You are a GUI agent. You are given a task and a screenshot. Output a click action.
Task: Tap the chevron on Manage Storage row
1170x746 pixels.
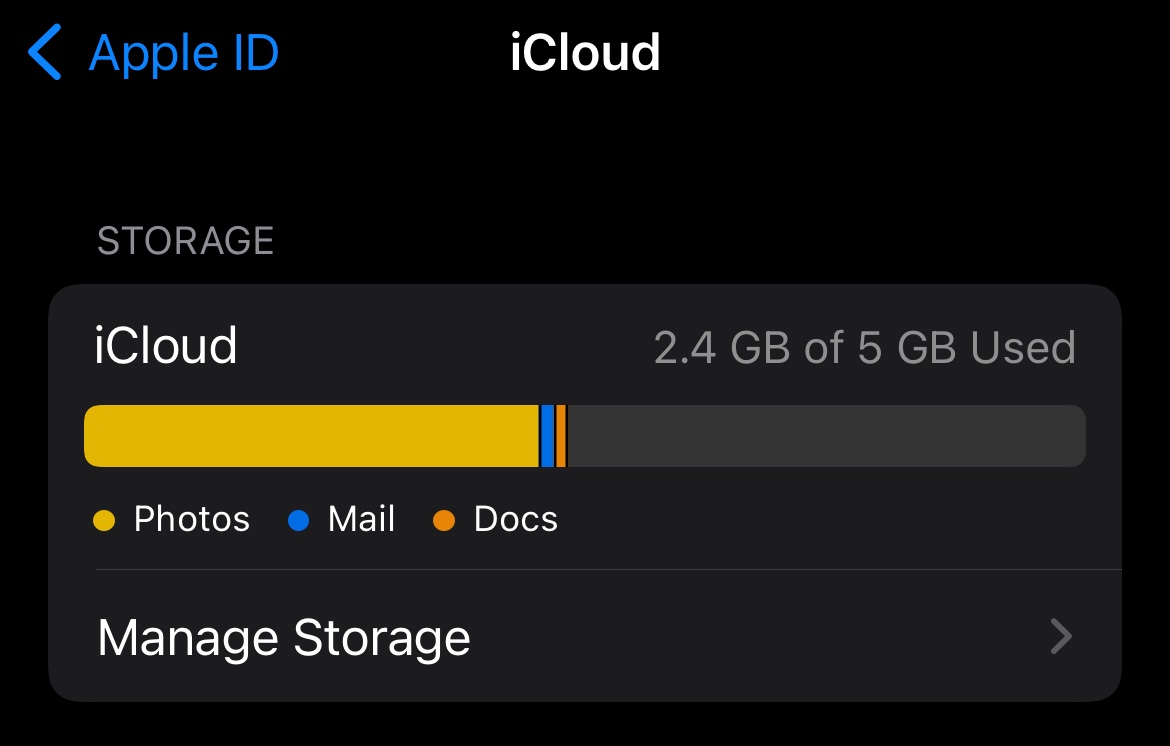pos(1061,637)
